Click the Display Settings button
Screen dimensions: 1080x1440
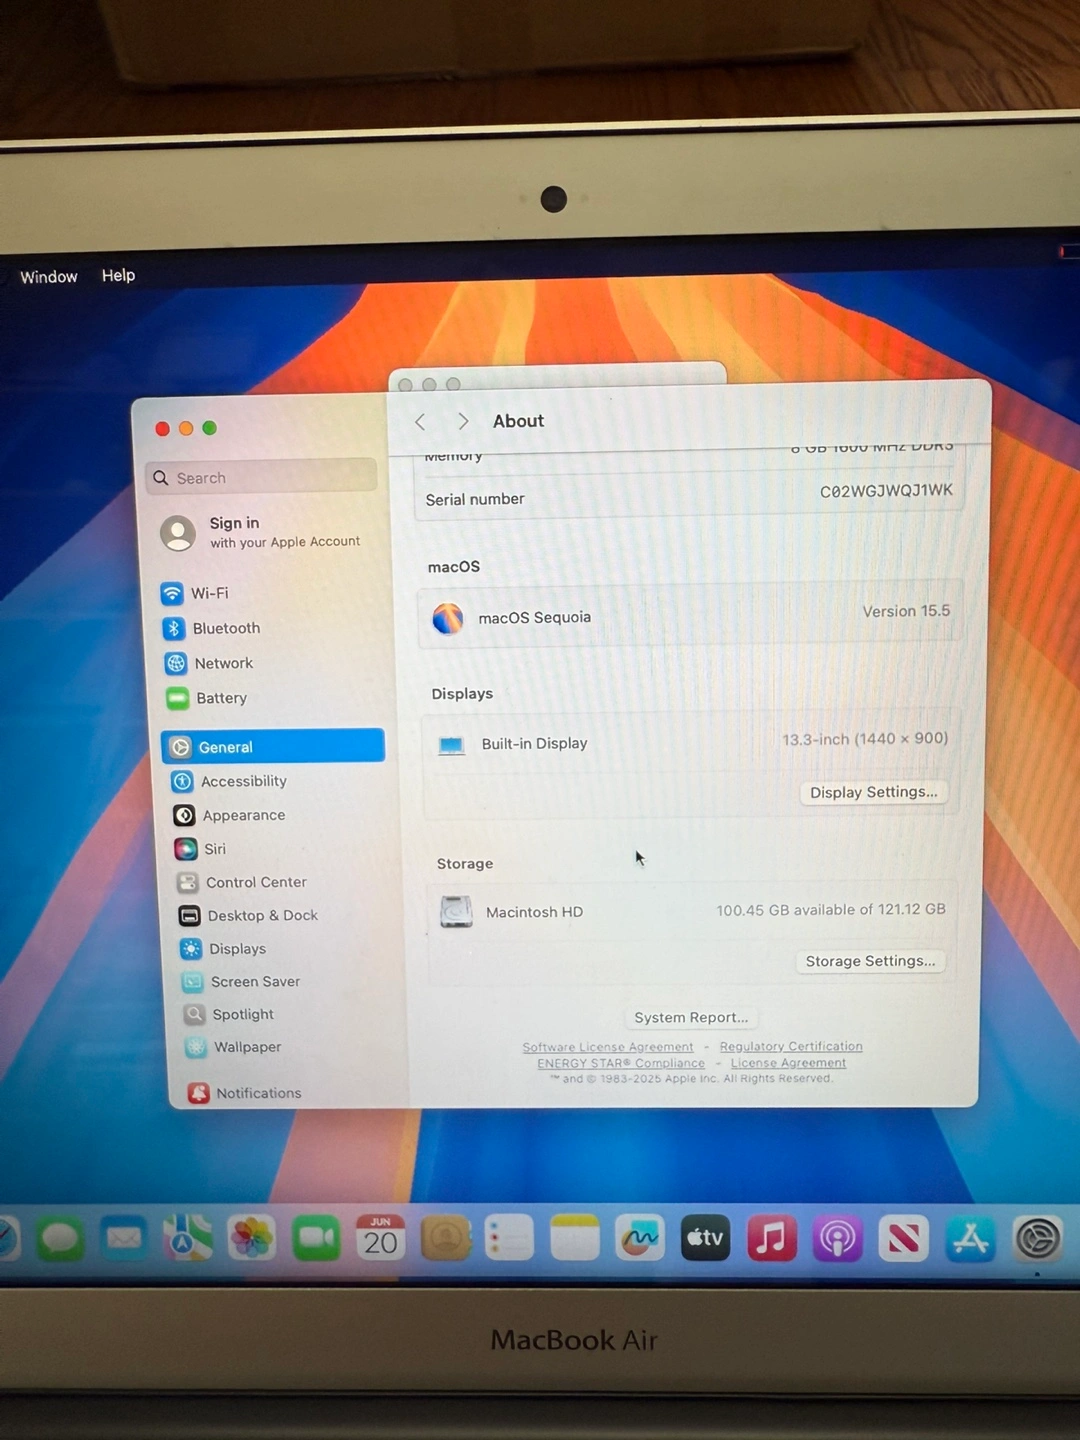click(874, 792)
